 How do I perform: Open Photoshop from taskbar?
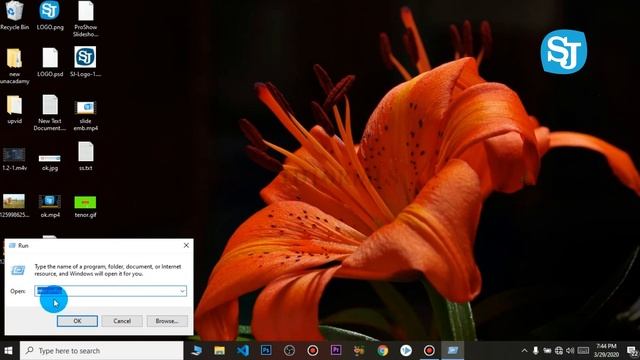click(266, 351)
